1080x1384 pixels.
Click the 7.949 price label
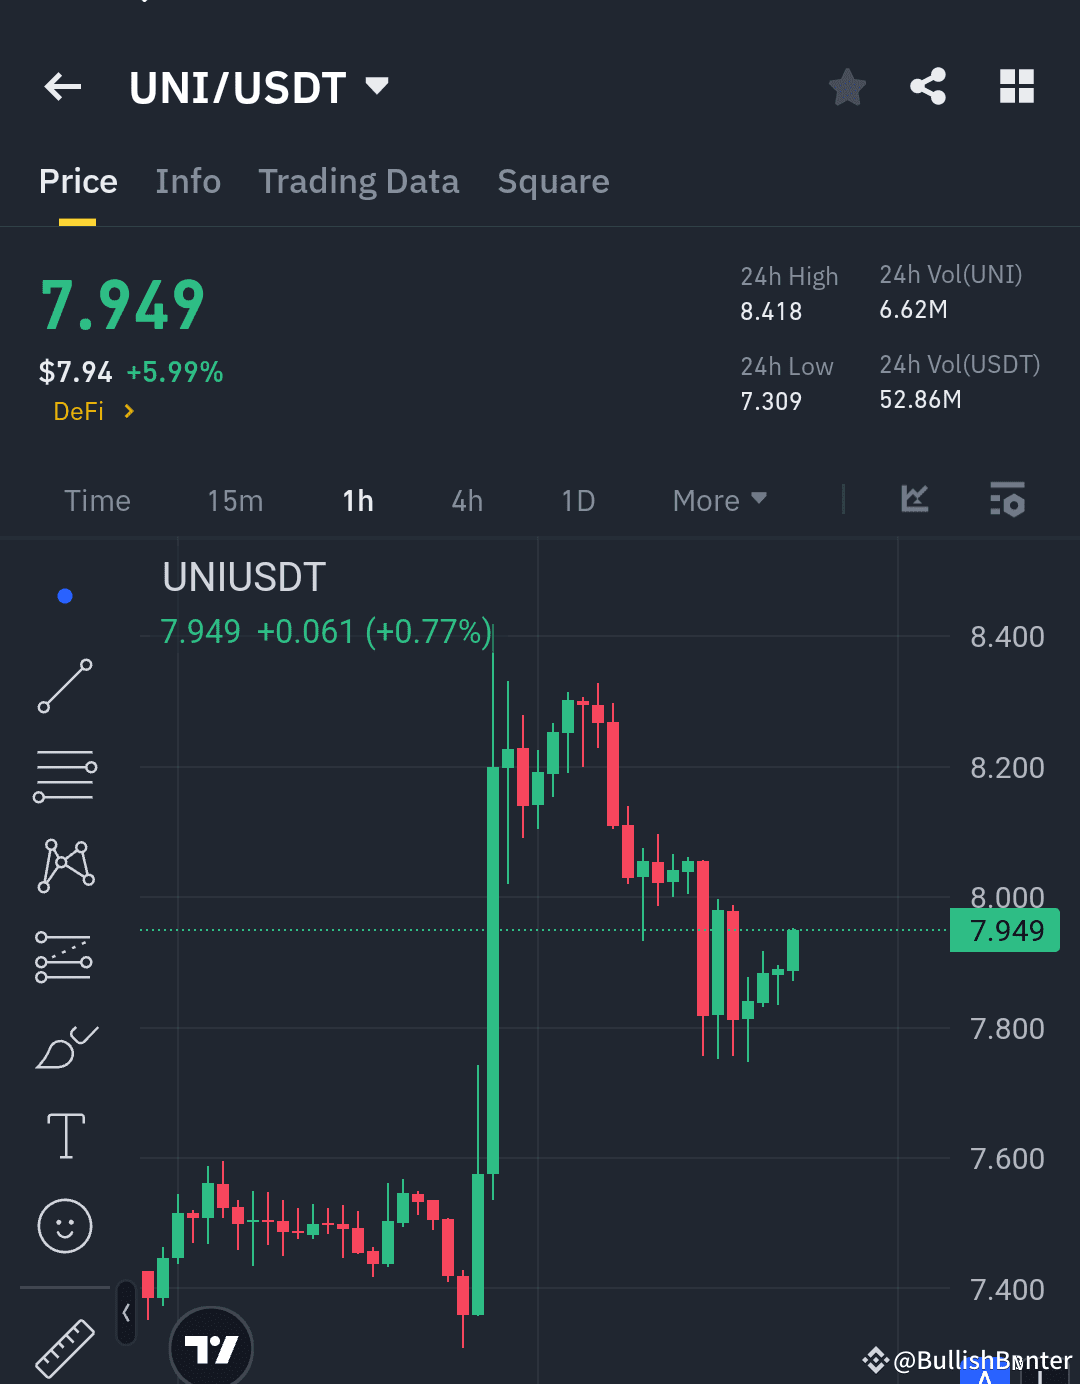[x=1004, y=930]
